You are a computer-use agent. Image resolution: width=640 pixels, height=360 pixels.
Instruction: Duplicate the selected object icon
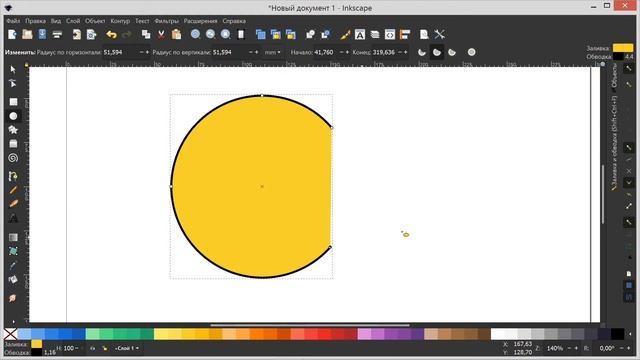(x=260, y=35)
